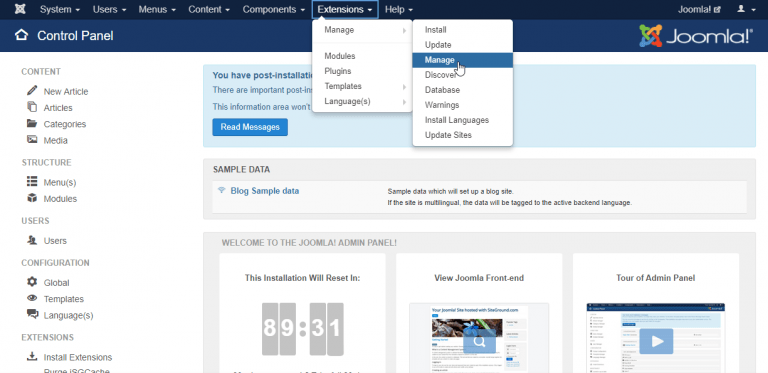
Task: Collapse the Extensions dropdown menu
Action: (345, 9)
